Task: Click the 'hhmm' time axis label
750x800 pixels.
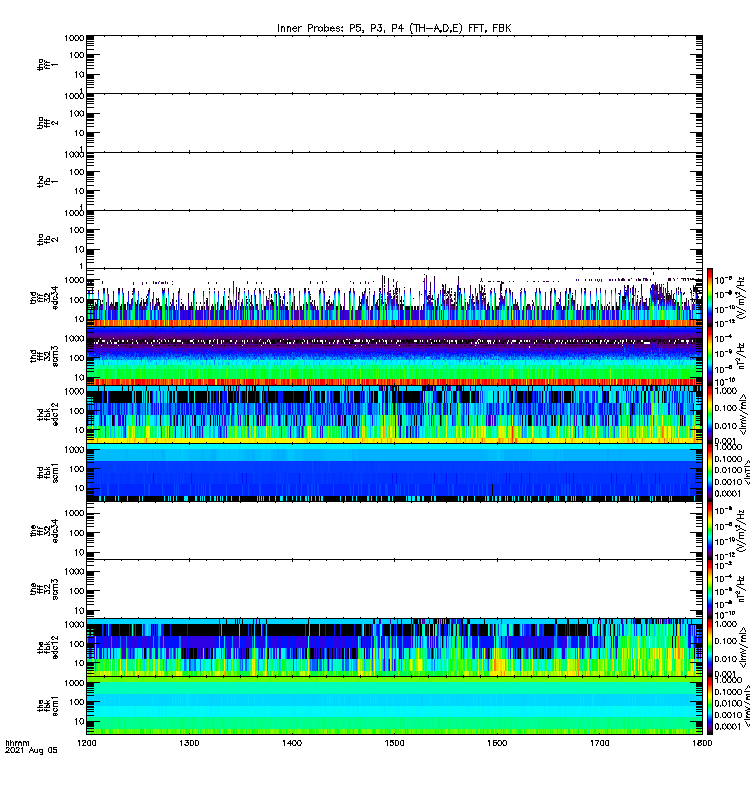Action: click(17, 743)
